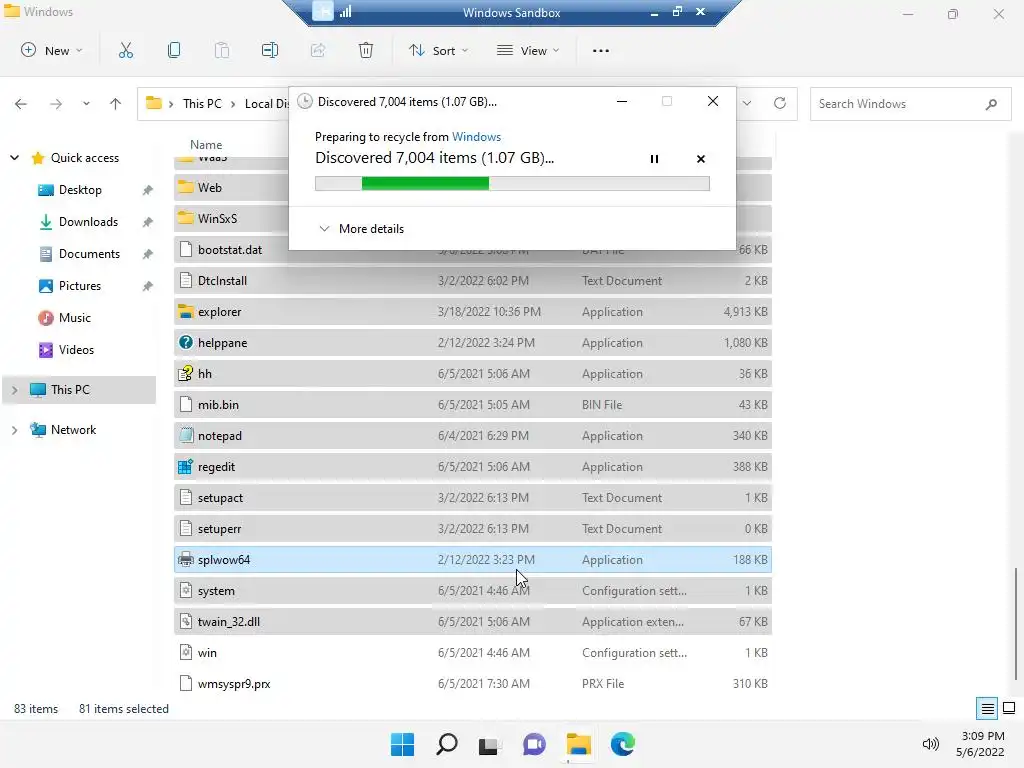Select the wmsyspr9.prx file
The image size is (1024, 768).
point(473,684)
